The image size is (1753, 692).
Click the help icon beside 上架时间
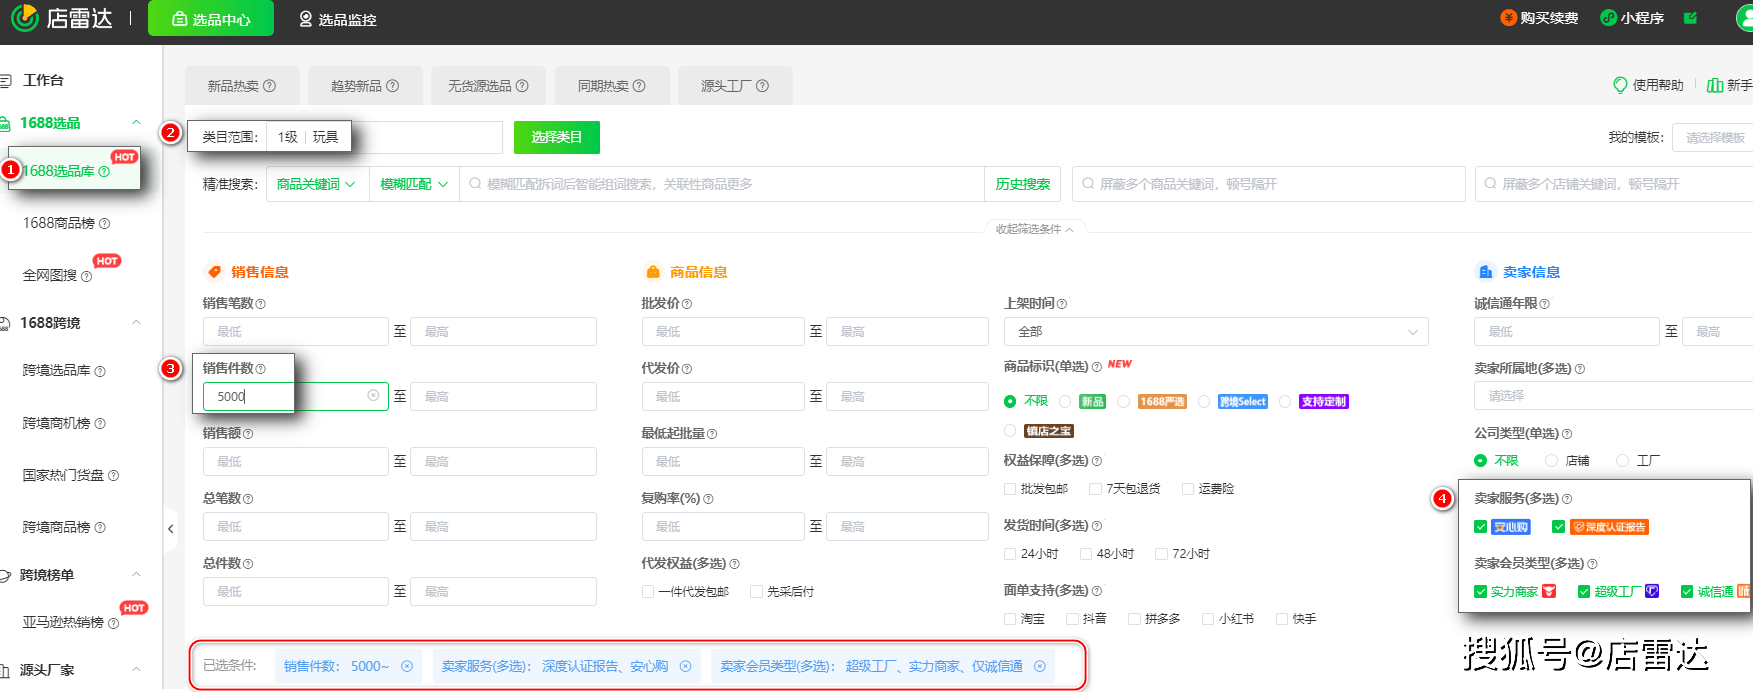click(1062, 304)
